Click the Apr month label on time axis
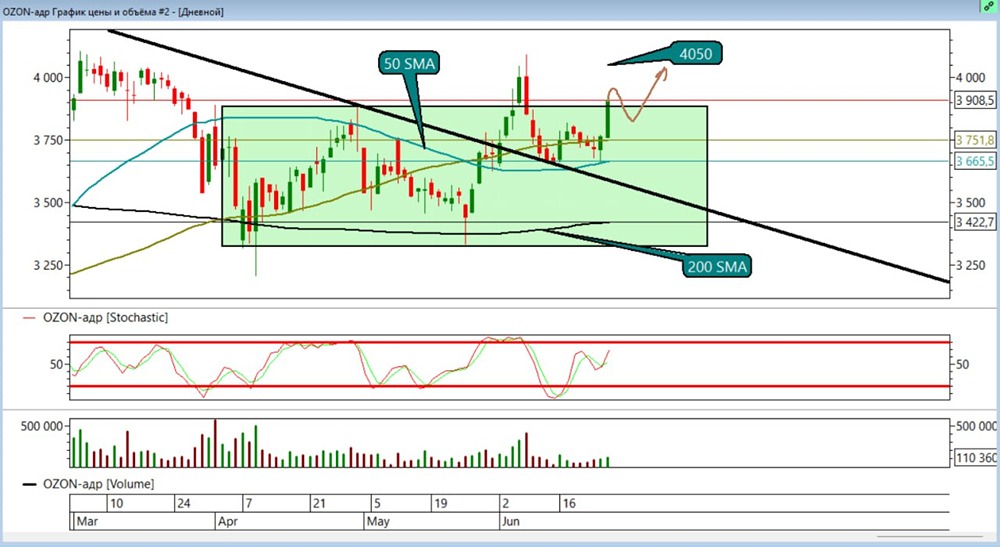Screen dimensions: 1000x547 click(x=228, y=521)
